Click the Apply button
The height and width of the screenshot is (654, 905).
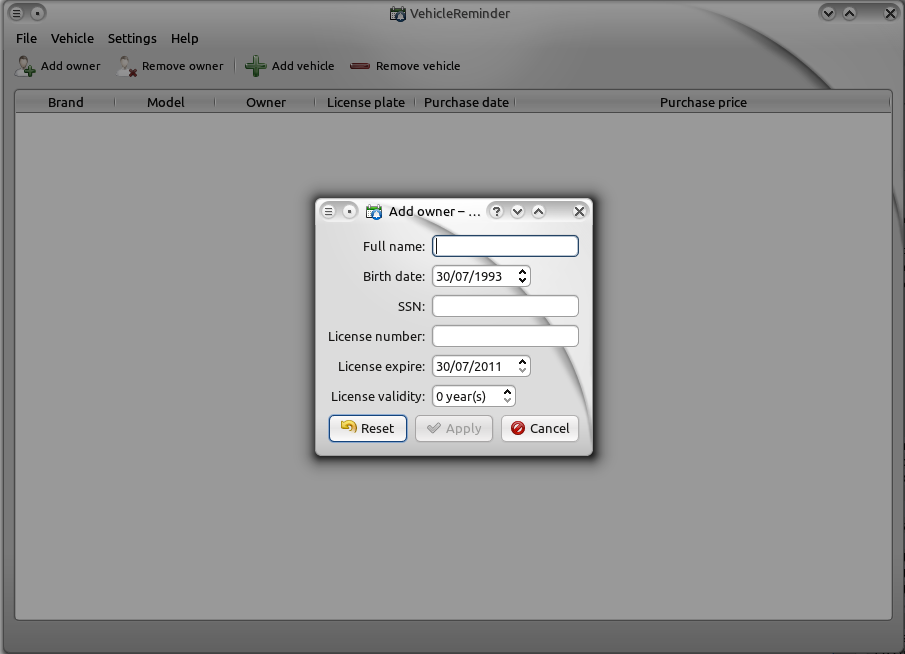tap(454, 428)
